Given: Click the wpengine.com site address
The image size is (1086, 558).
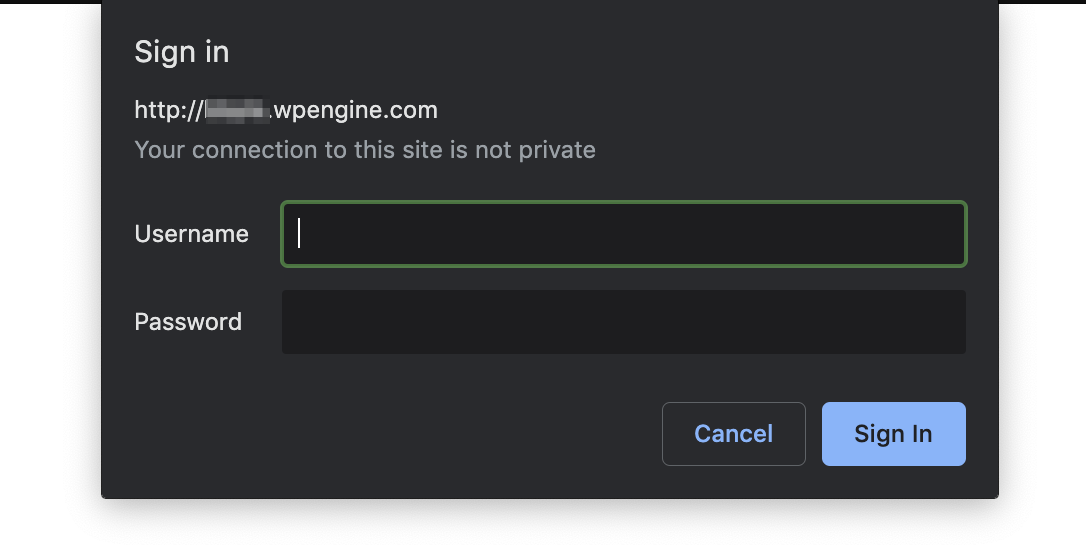Looking at the screenshot, I should coord(355,110).
